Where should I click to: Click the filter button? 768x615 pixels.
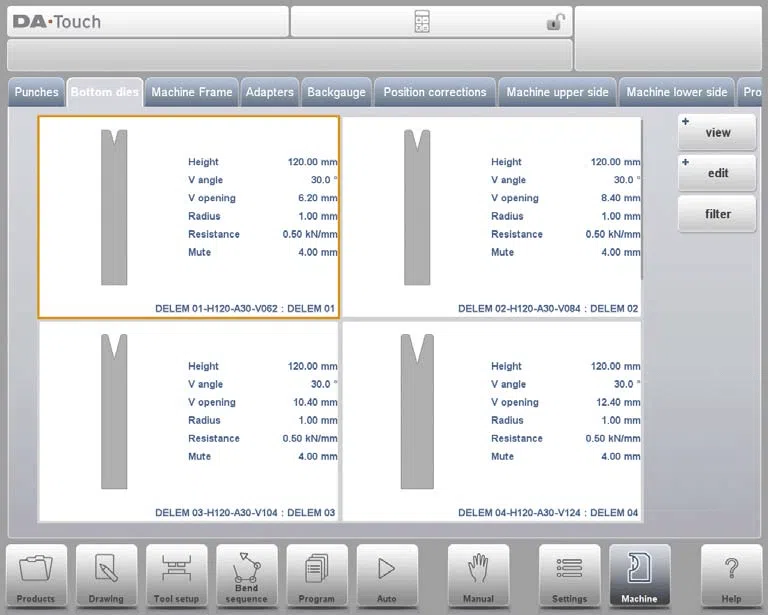(717, 214)
